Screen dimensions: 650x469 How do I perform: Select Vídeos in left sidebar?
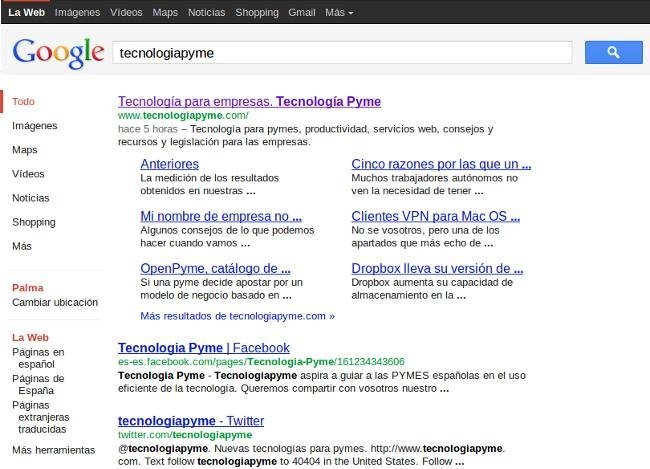click(x=28, y=174)
